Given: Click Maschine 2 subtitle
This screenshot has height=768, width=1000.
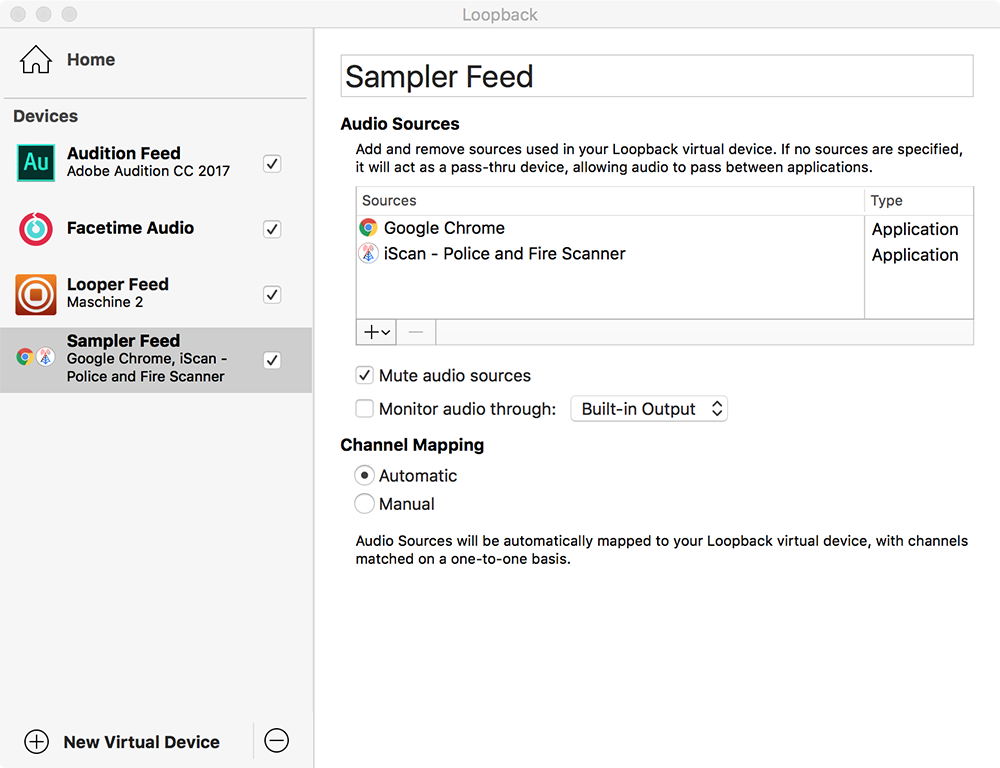Looking at the screenshot, I should tap(105, 302).
